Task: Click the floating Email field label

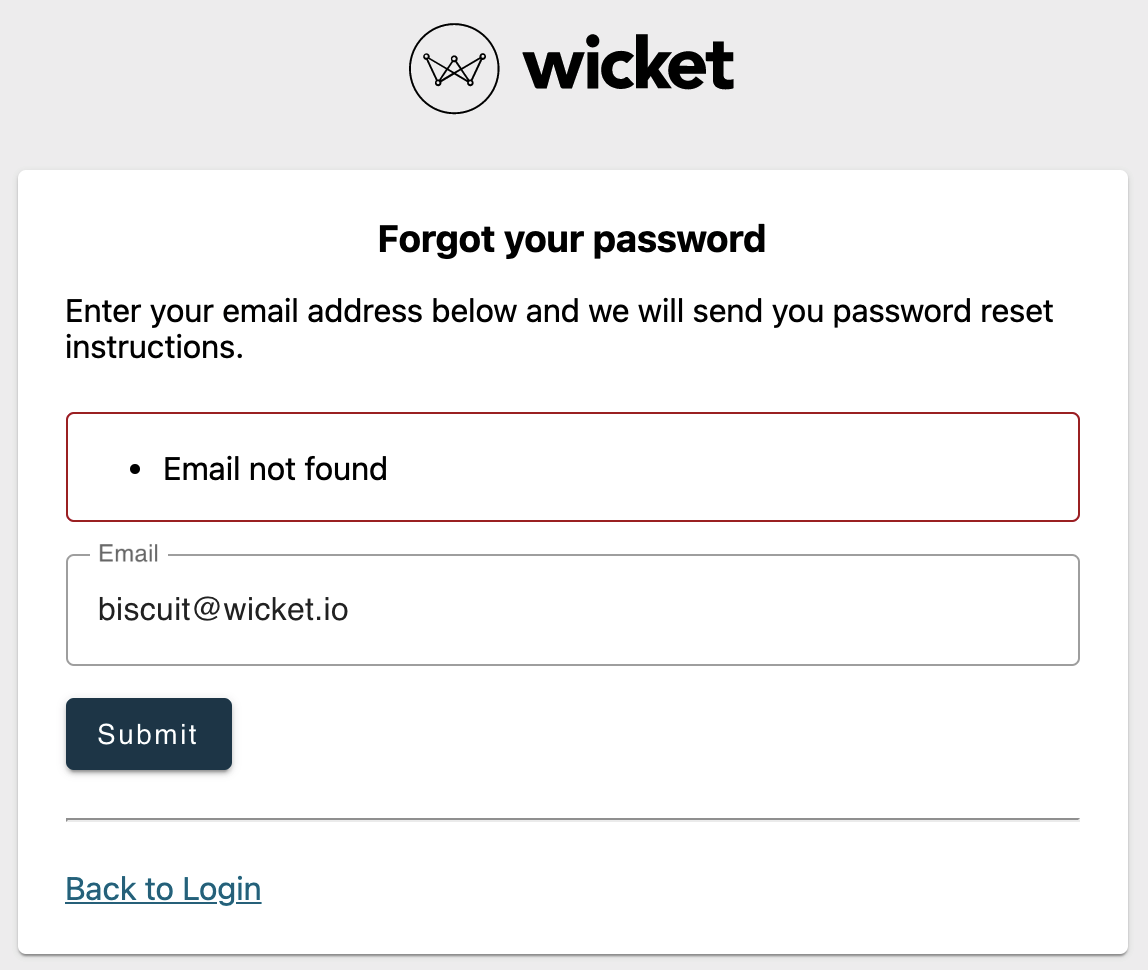Action: pyautogui.click(x=128, y=553)
